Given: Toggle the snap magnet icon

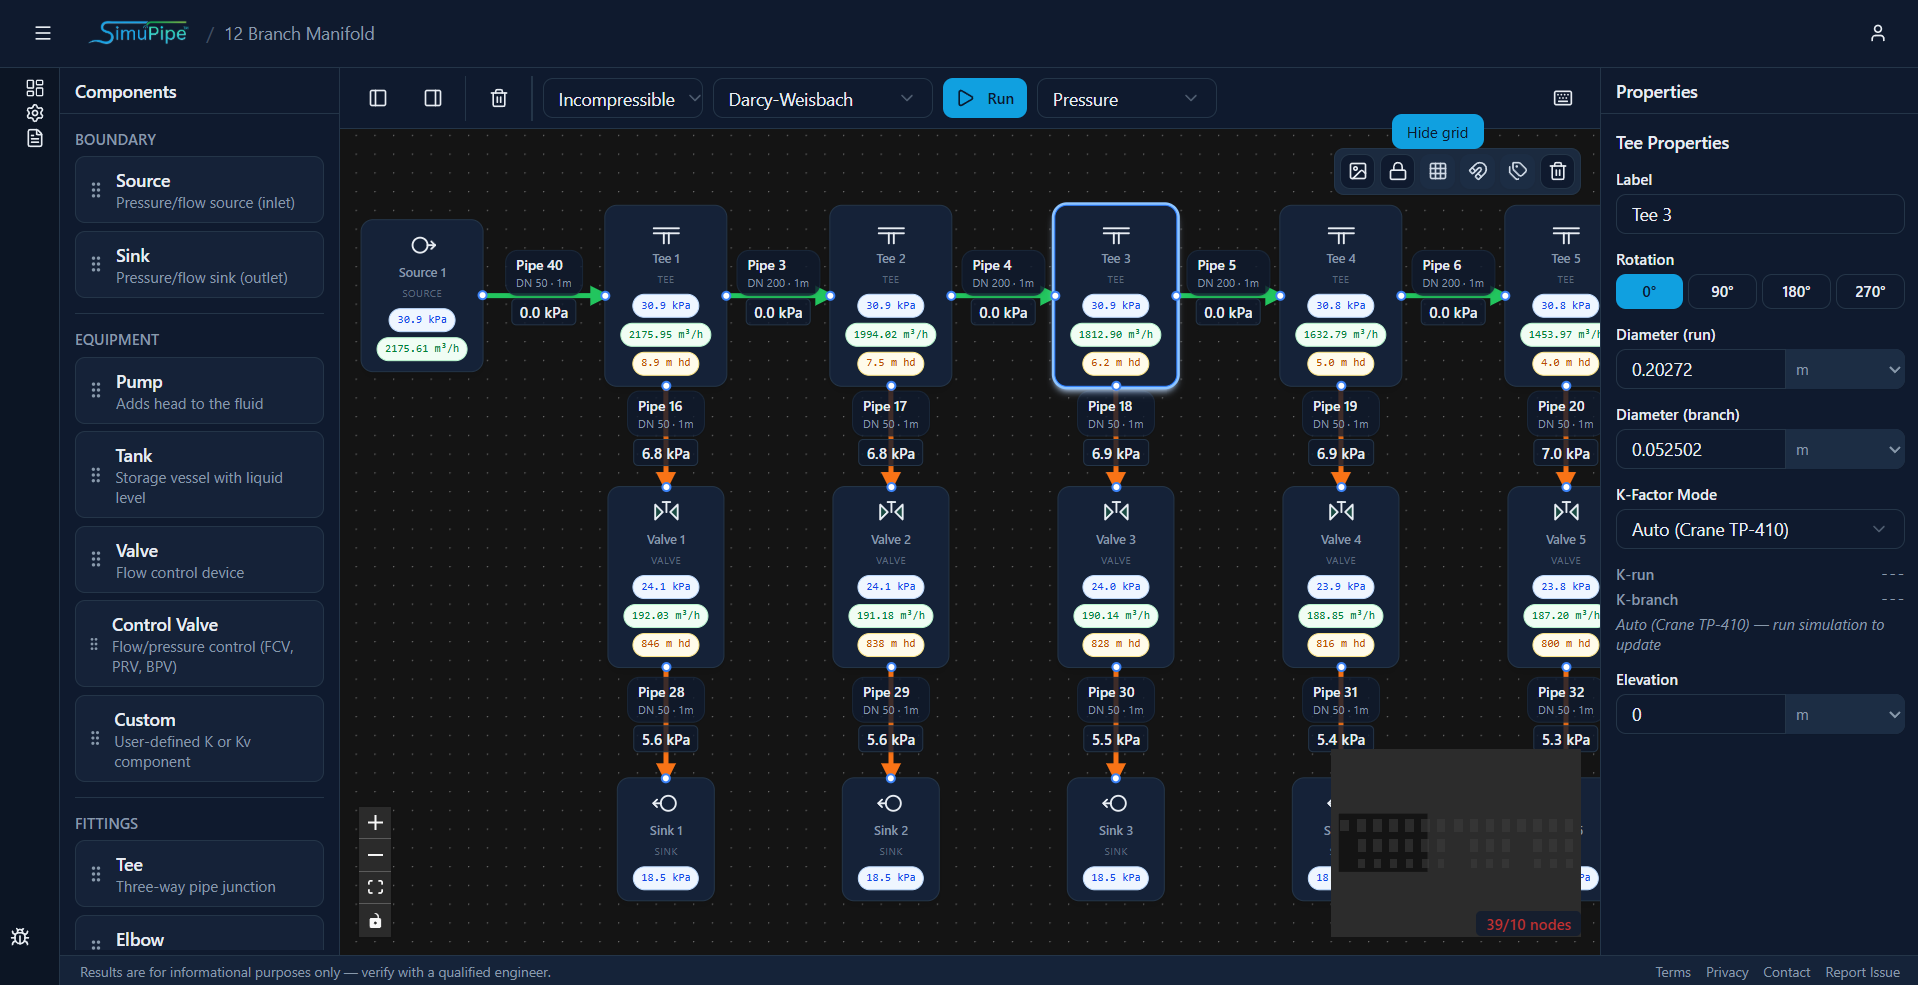Looking at the screenshot, I should pyautogui.click(x=1478, y=171).
